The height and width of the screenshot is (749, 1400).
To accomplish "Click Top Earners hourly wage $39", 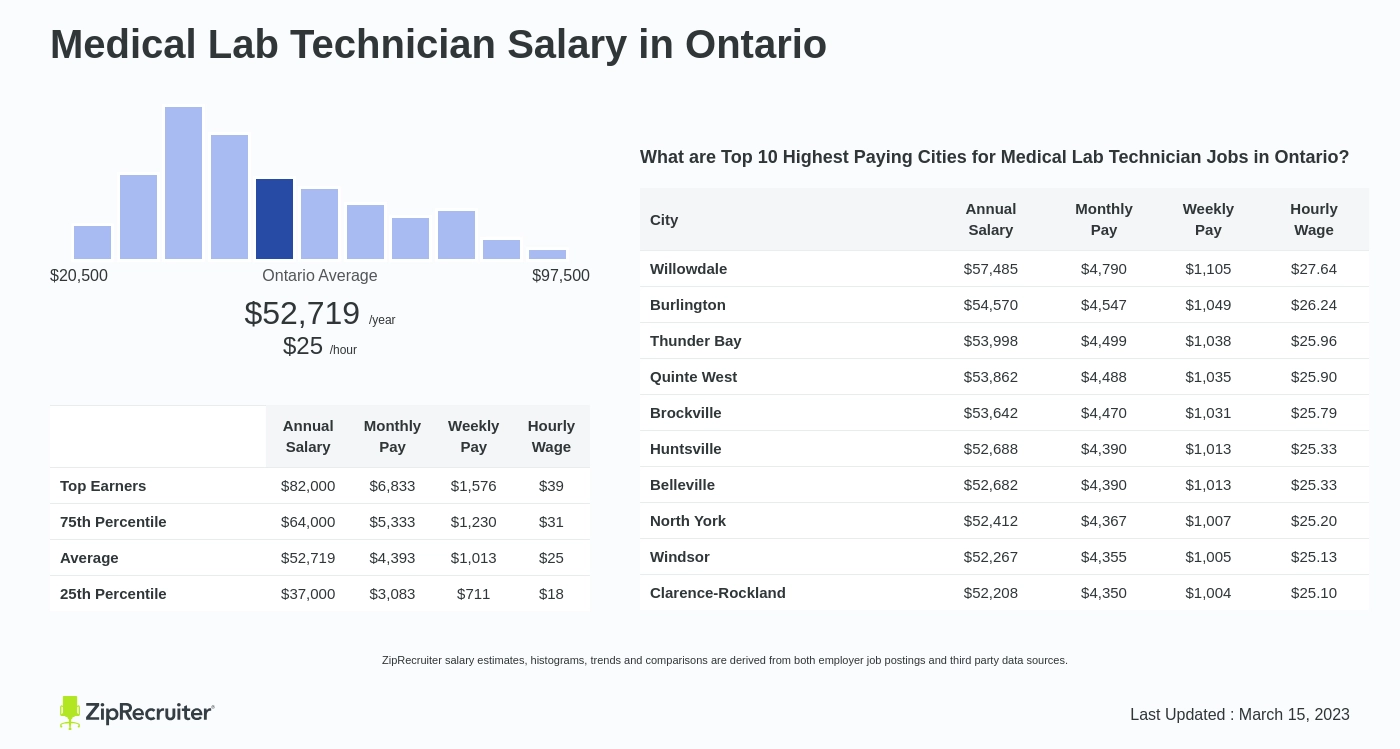I will (x=551, y=485).
